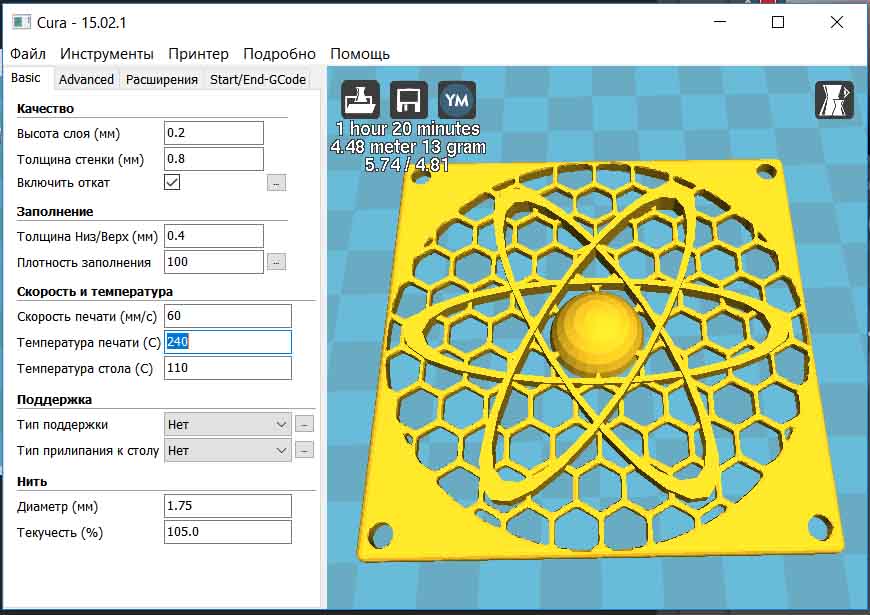Image resolution: width=870 pixels, height=615 pixels.
Task: Open the Принтер menu
Action: pos(198,54)
